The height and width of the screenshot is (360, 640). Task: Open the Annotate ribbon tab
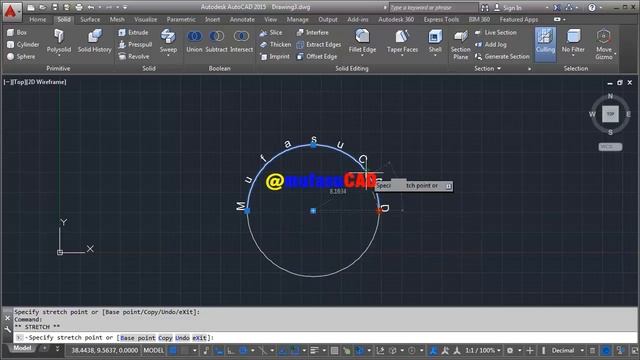(242, 19)
